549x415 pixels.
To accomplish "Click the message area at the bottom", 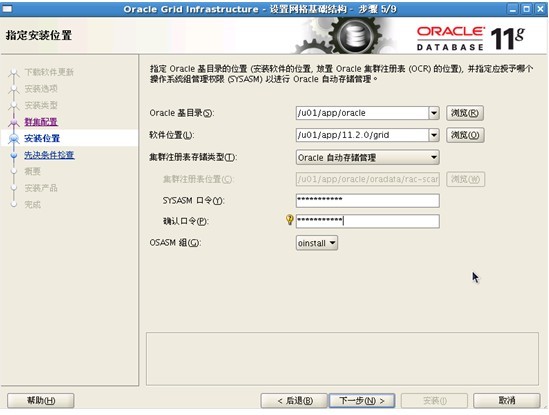I will click(x=342, y=359).
